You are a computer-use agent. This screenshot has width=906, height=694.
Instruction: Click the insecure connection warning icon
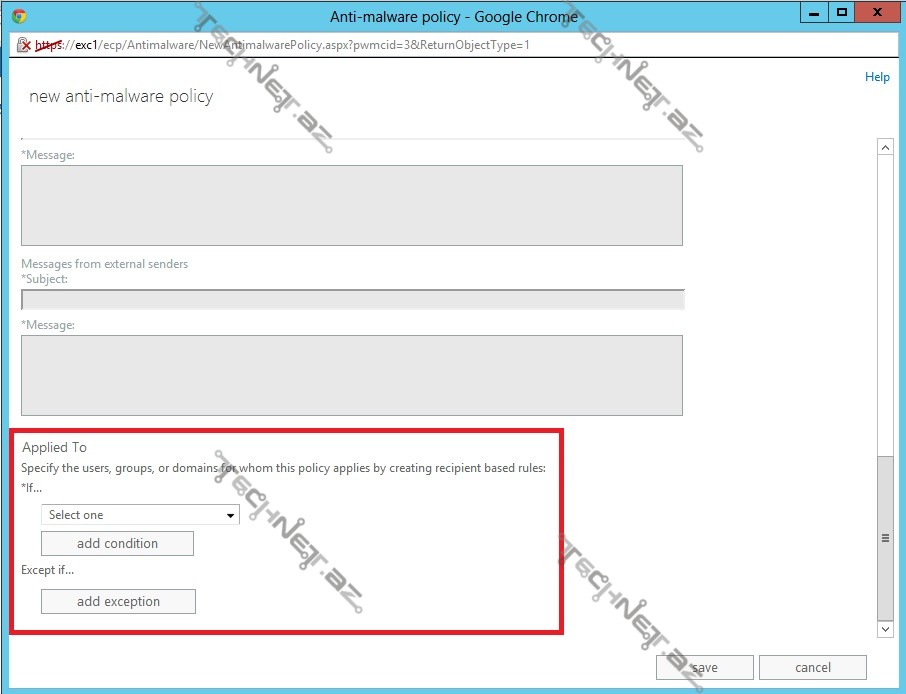click(23, 45)
